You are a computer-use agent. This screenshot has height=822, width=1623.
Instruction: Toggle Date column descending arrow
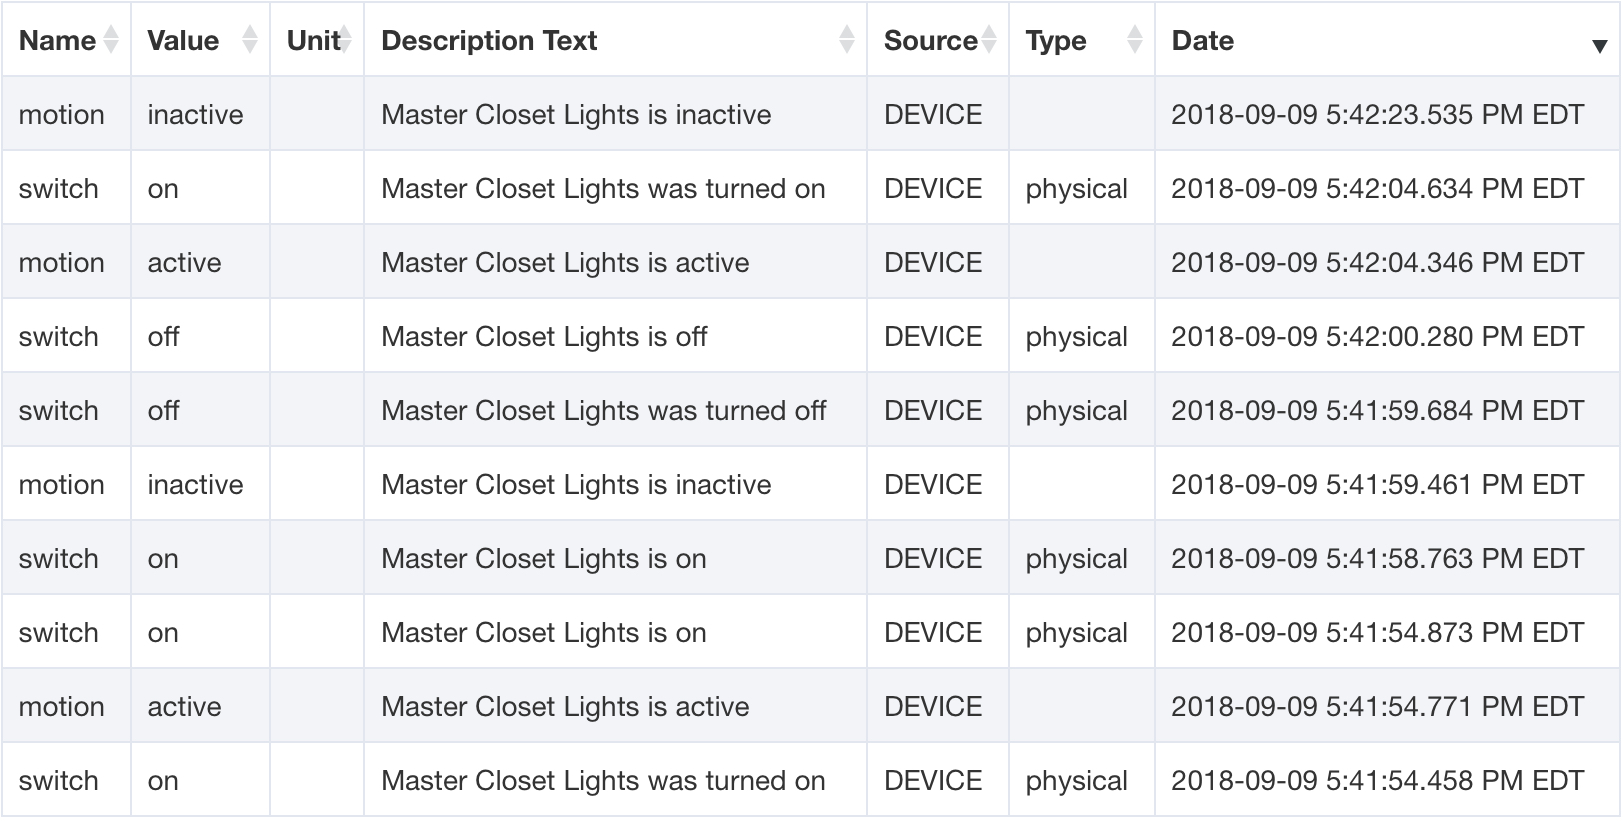(x=1599, y=46)
